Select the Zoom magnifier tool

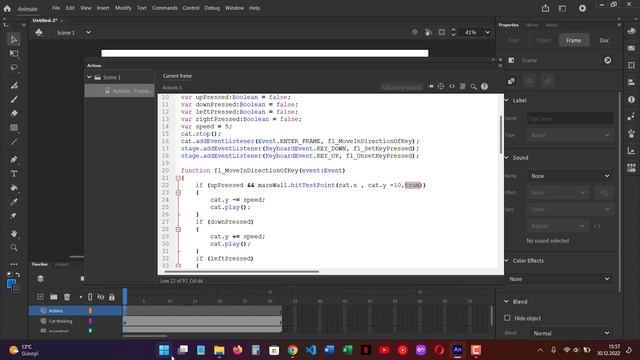pyautogui.click(x=14, y=247)
